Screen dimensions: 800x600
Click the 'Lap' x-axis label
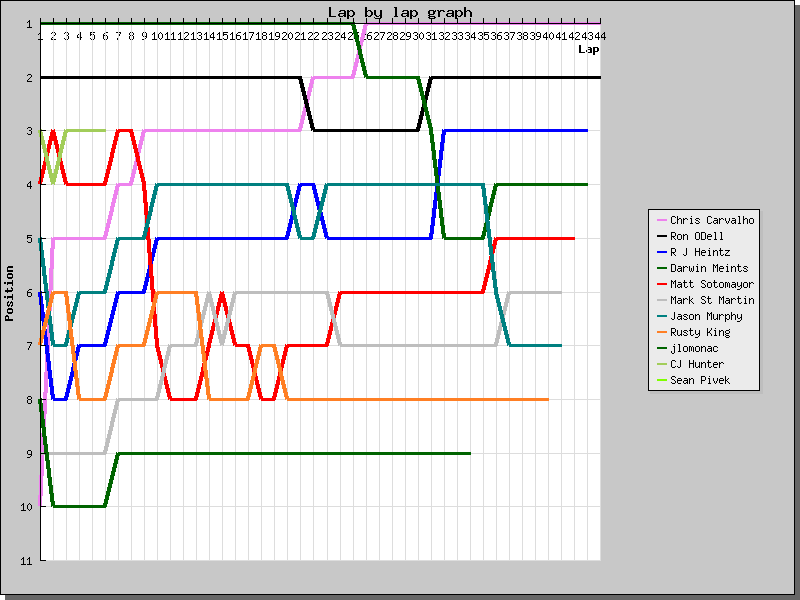588,48
